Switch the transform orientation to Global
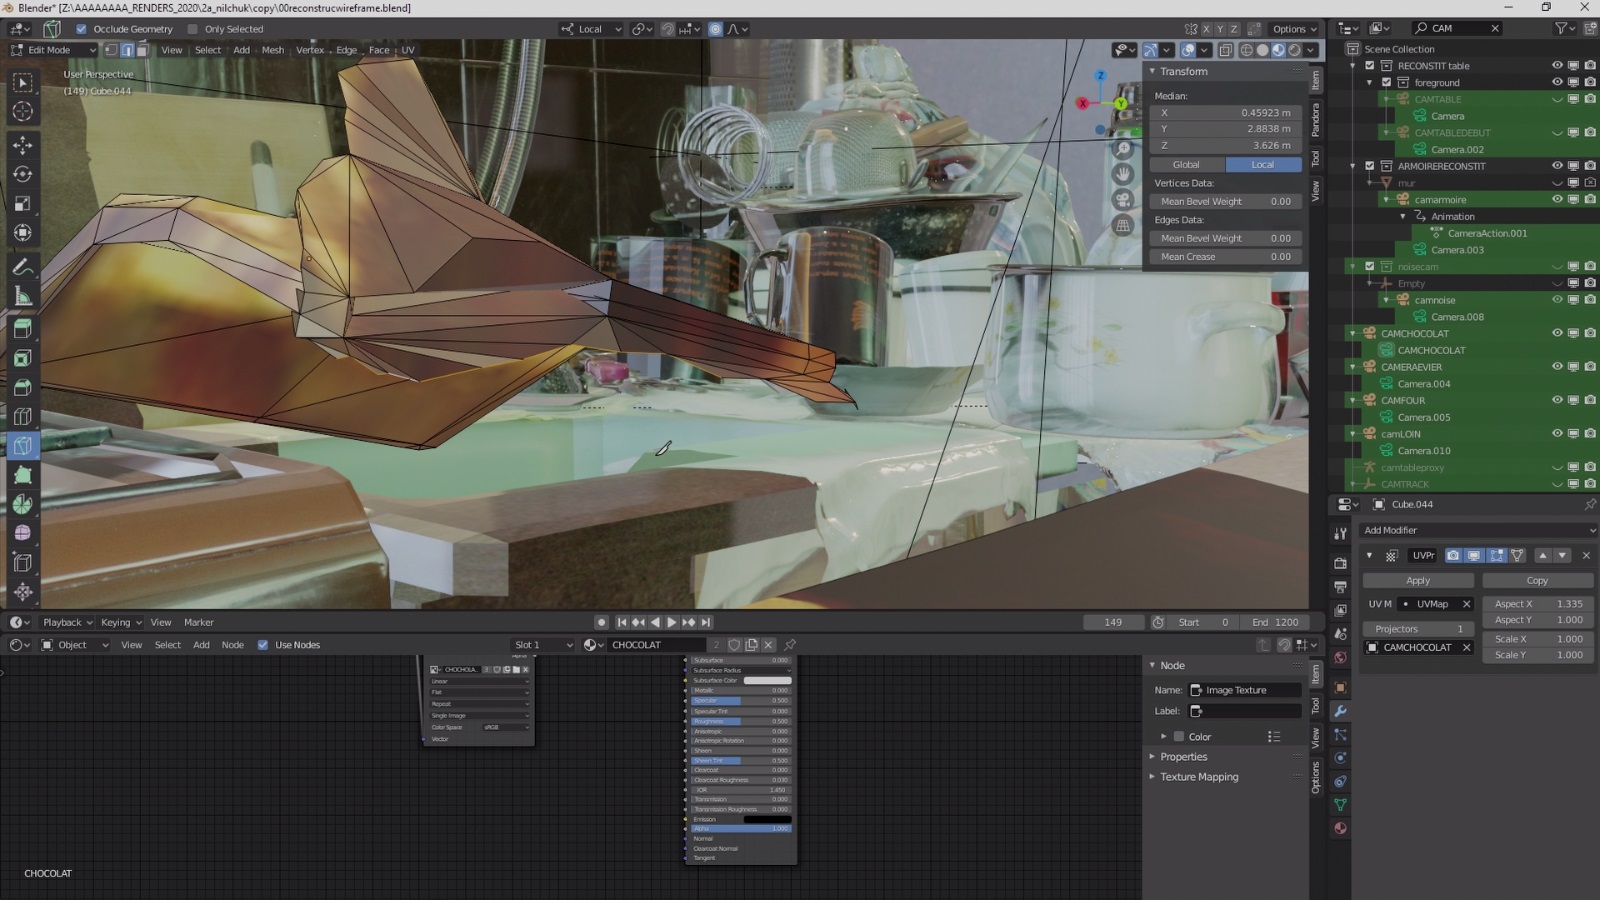 (x=1186, y=164)
